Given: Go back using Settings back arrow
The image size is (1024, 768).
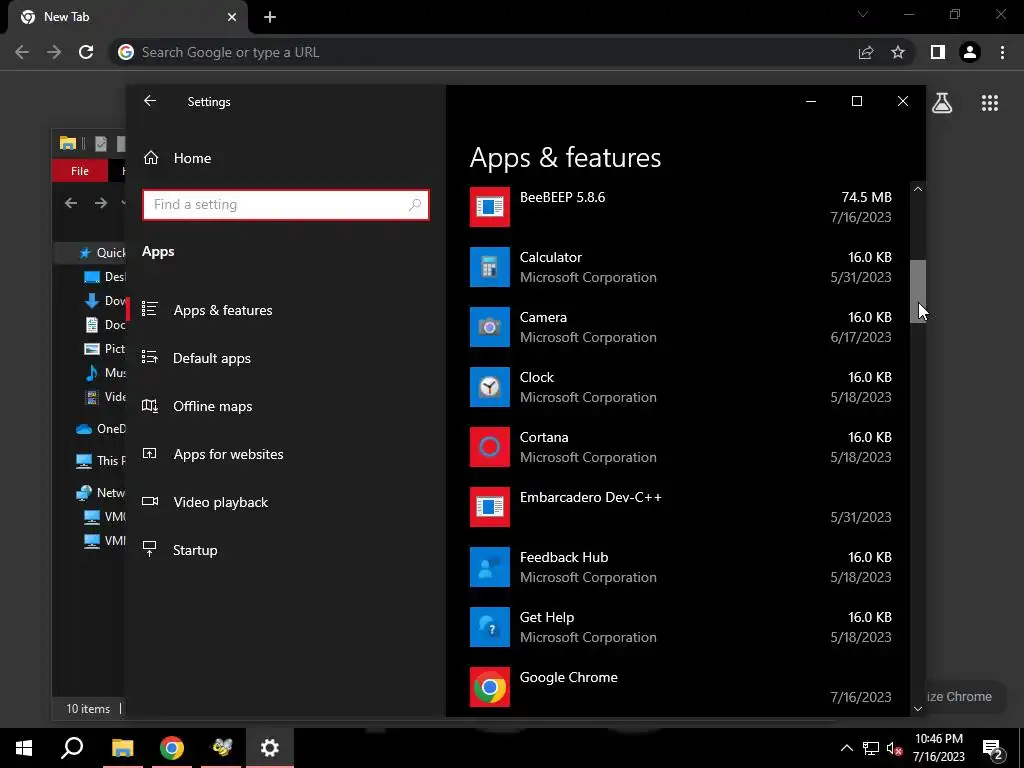Looking at the screenshot, I should (150, 101).
